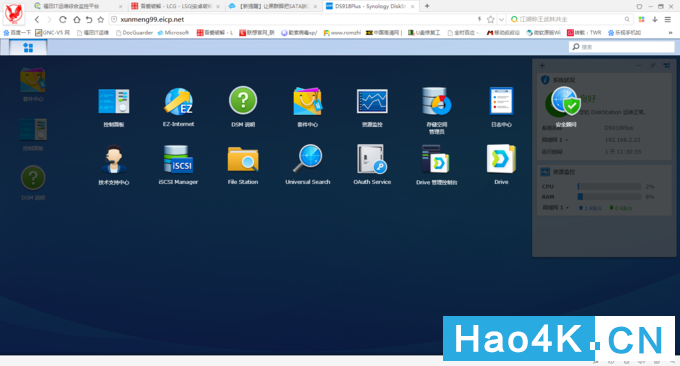The height and width of the screenshot is (366, 680).
Task: Click the 192.168.2.22 IP address text
Action: (623, 140)
